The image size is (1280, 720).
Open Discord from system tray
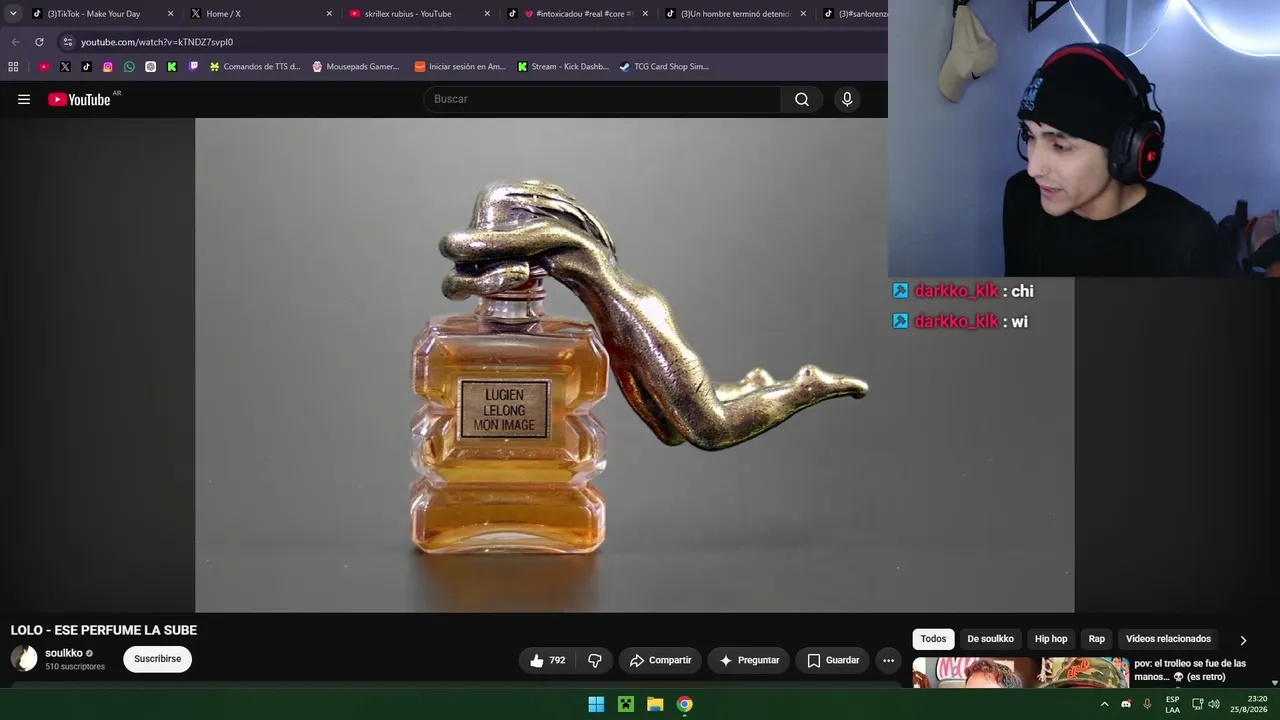pyautogui.click(x=1126, y=704)
